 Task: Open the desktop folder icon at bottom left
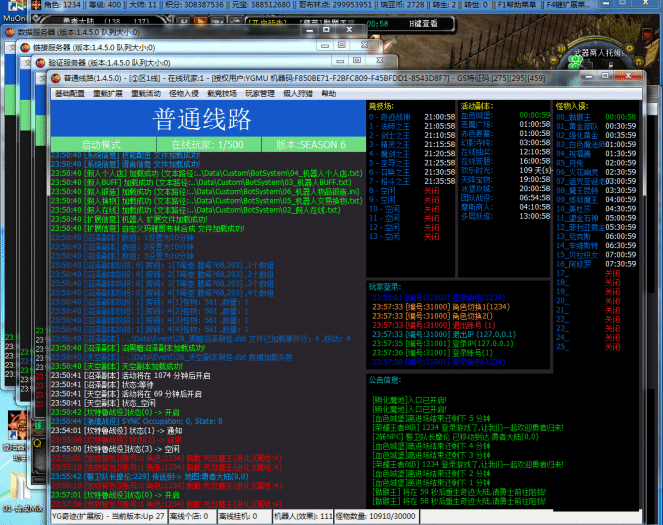pyautogui.click(x=17, y=497)
